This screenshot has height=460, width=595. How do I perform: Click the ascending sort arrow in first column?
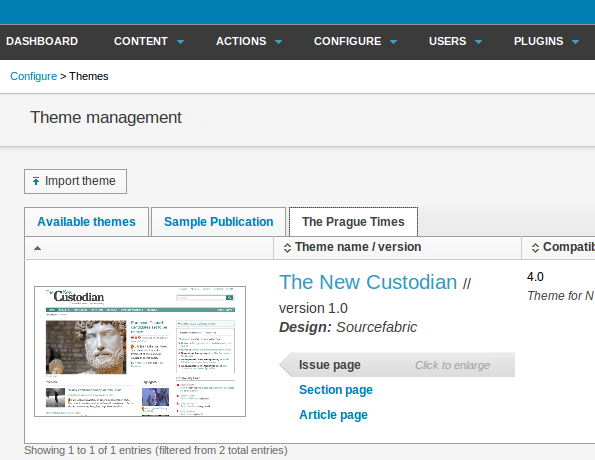pyautogui.click(x=37, y=248)
